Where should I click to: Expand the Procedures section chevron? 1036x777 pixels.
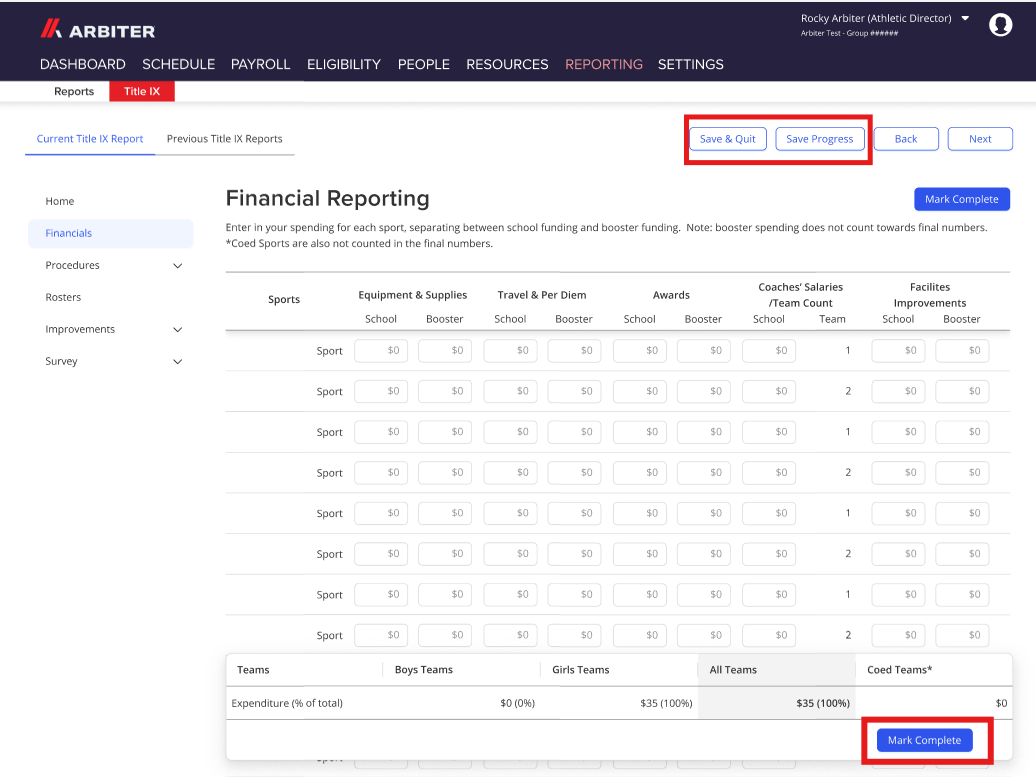(x=177, y=266)
